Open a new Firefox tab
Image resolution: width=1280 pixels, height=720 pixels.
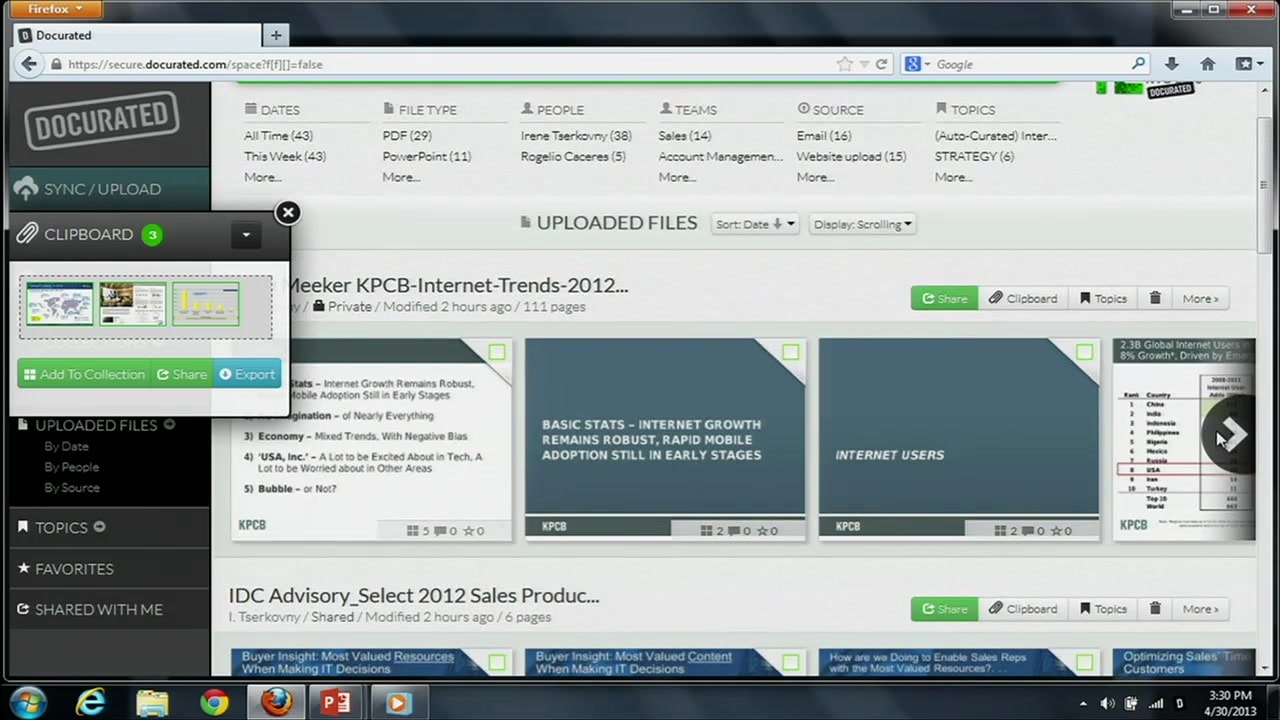(x=276, y=35)
